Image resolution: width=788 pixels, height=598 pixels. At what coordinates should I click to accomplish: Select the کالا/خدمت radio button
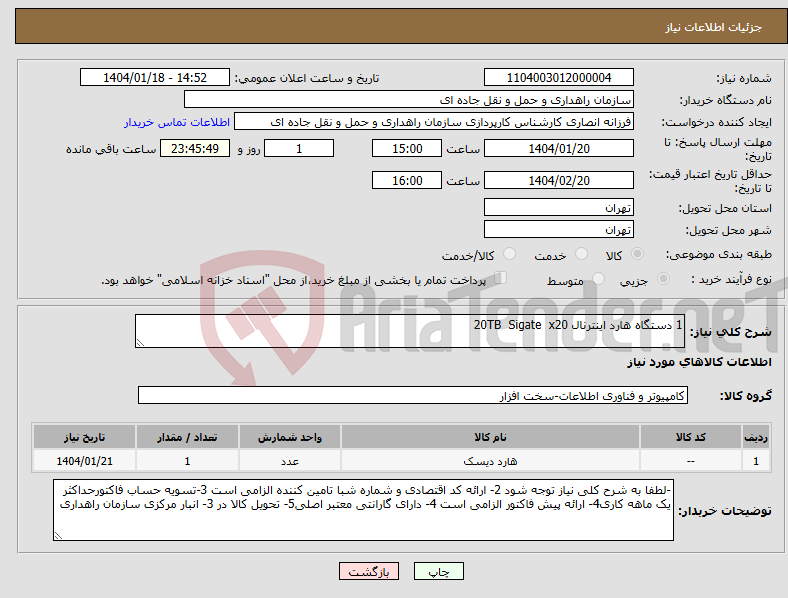pos(509,254)
